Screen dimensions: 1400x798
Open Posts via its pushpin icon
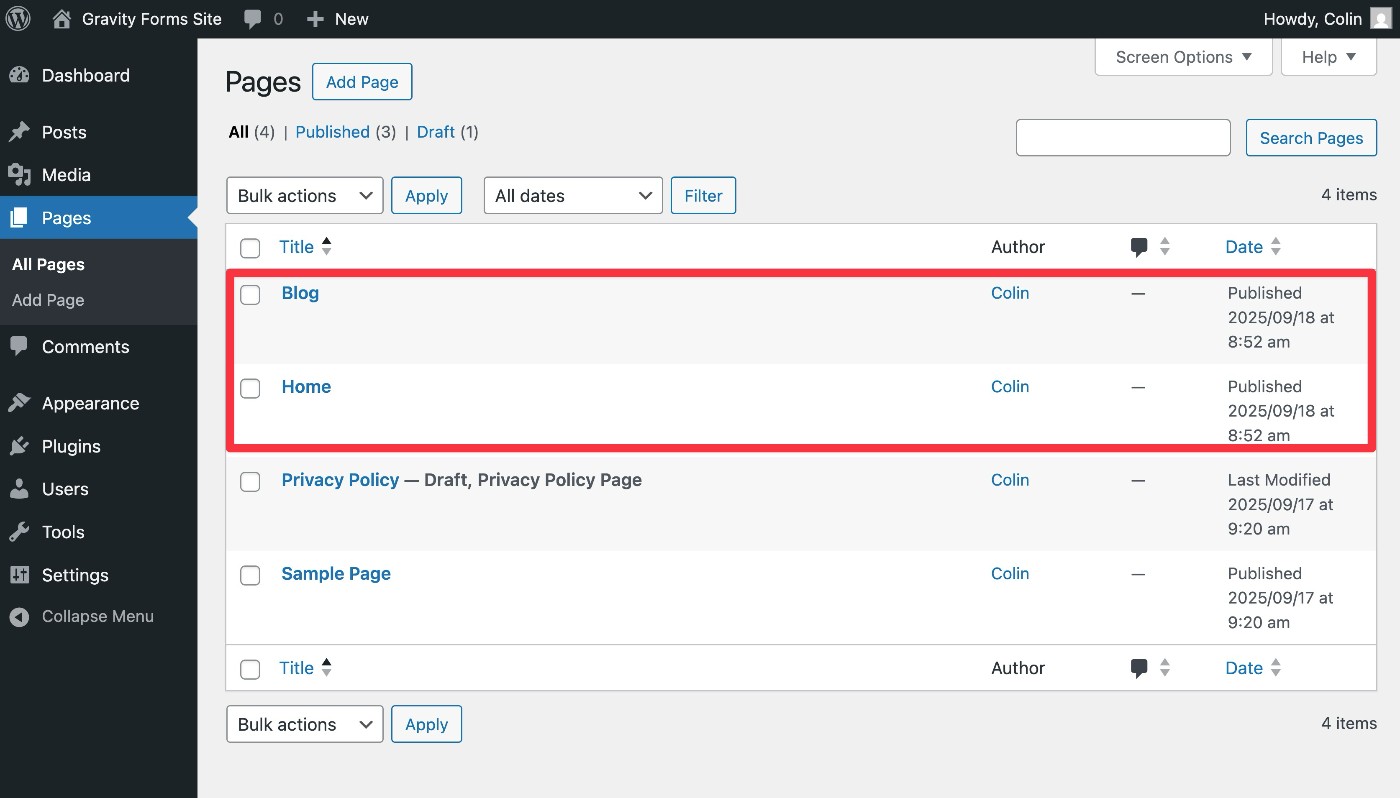click(22, 131)
